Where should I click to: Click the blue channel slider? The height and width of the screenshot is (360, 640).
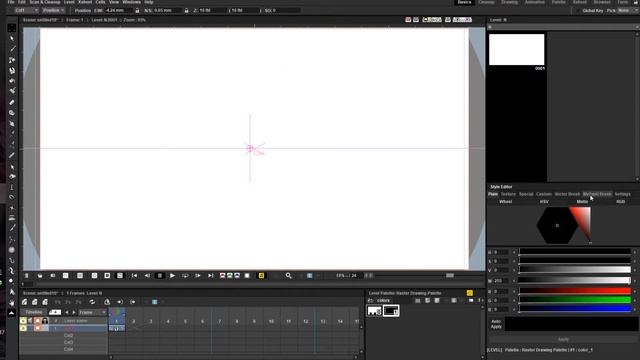575,309
